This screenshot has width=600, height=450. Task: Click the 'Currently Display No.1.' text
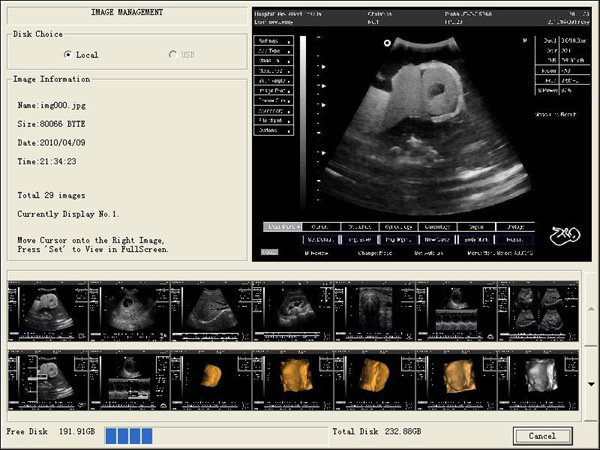pos(68,214)
